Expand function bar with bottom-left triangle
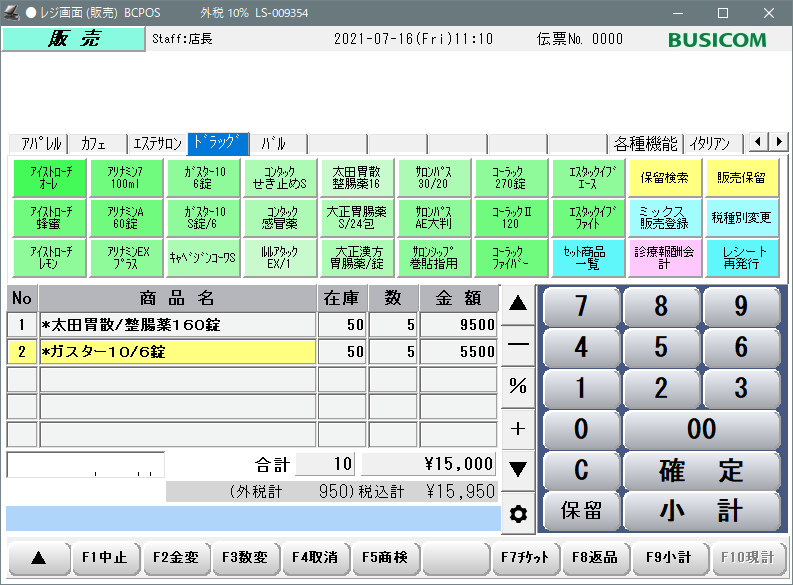This screenshot has height=585, width=793. (38, 557)
